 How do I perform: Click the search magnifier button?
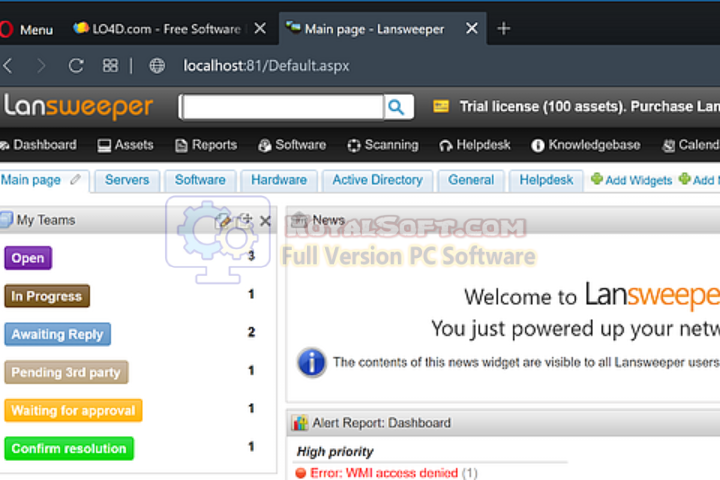tap(398, 107)
